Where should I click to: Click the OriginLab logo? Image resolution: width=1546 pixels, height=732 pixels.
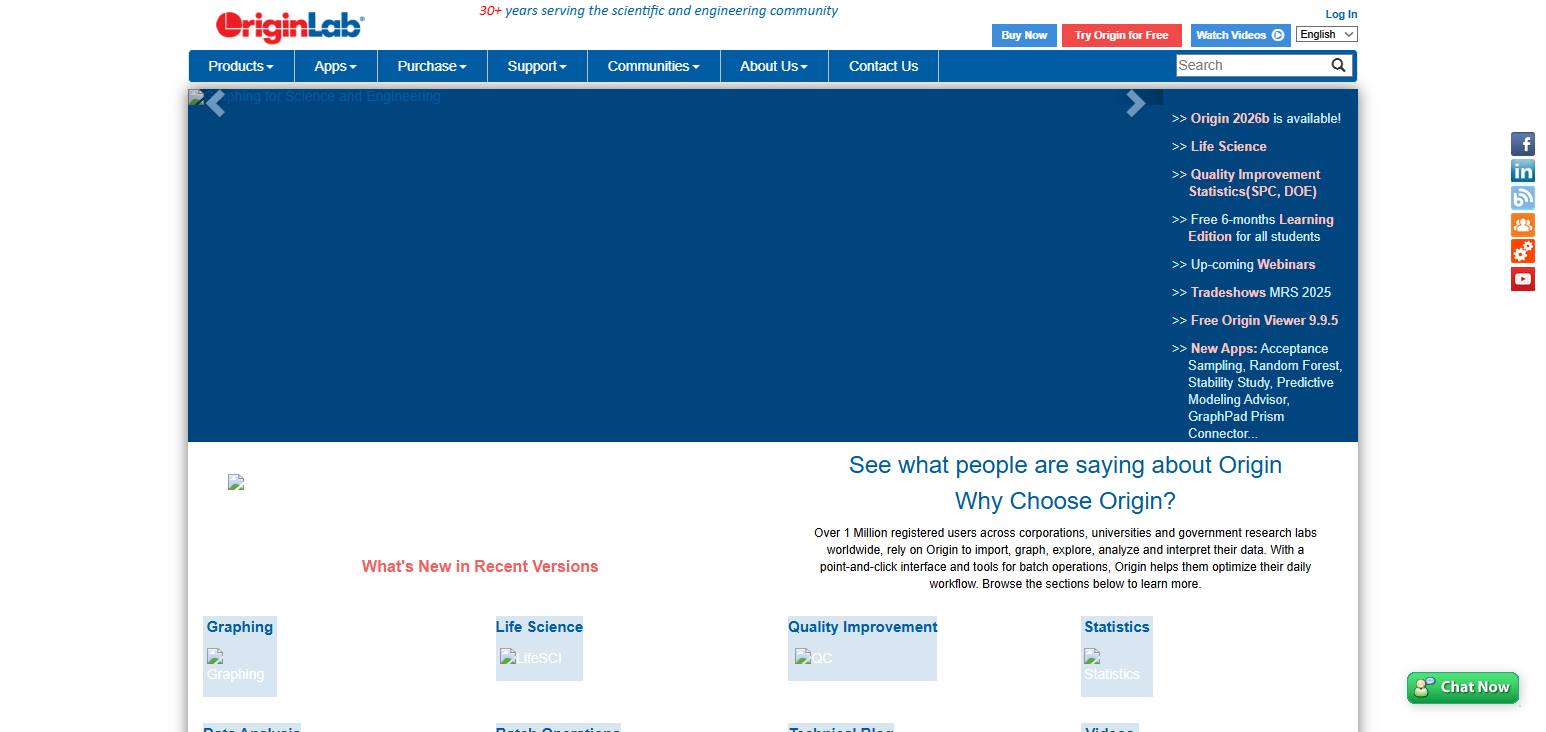[290, 26]
